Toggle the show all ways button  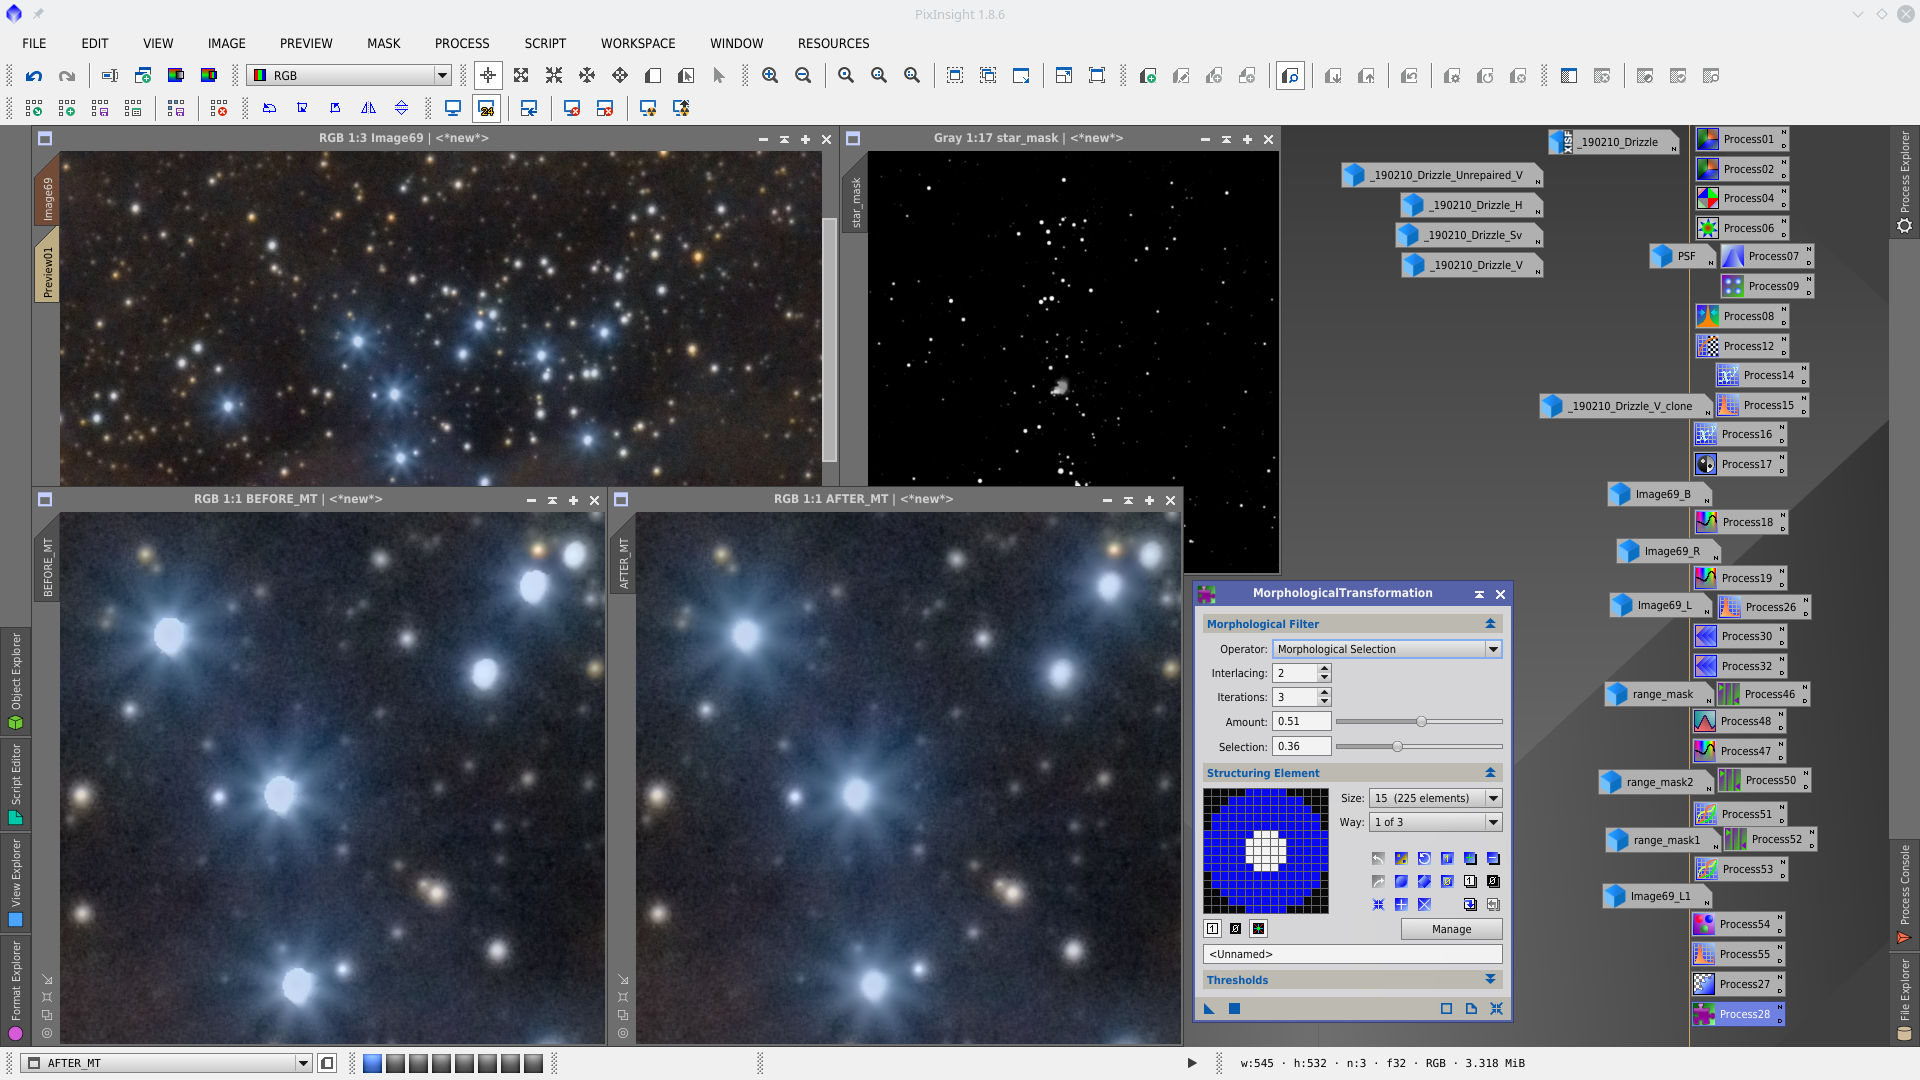[1258, 929]
